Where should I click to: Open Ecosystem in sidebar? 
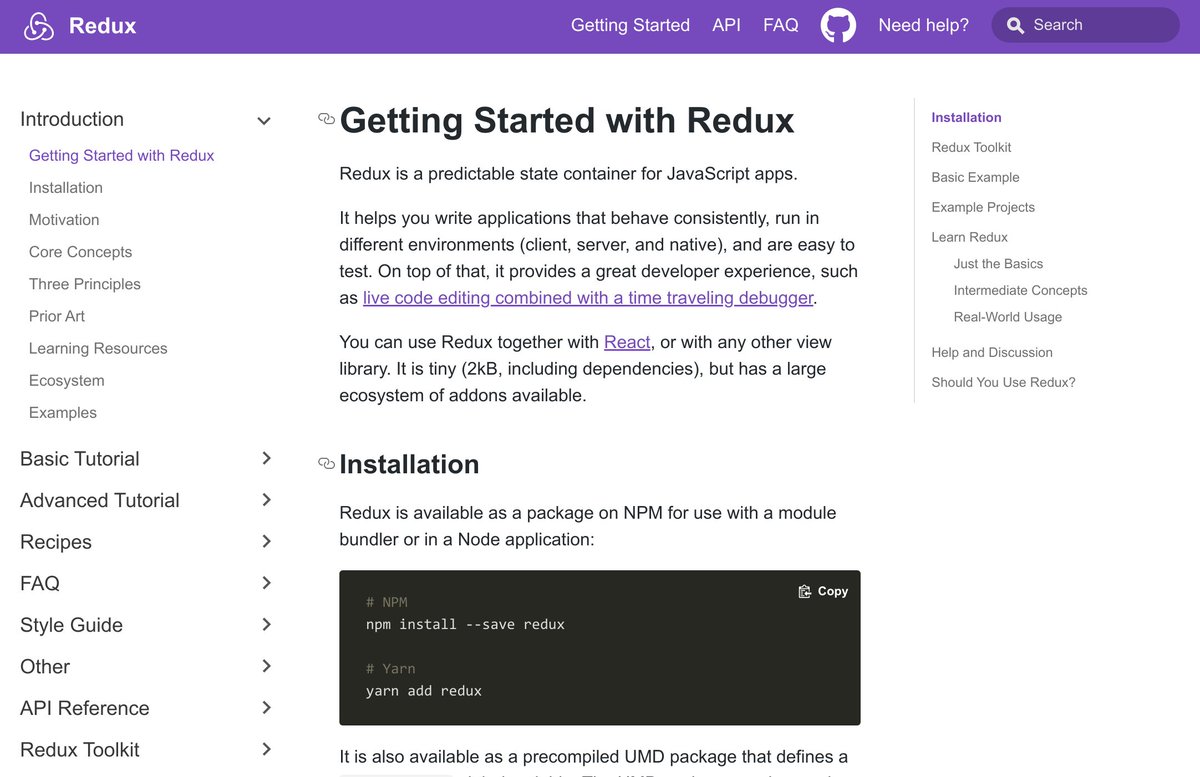tap(67, 380)
